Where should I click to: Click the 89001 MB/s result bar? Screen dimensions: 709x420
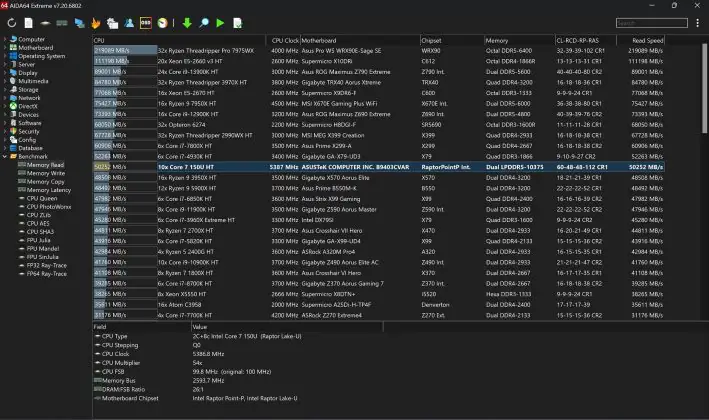pyautogui.click(x=125, y=72)
